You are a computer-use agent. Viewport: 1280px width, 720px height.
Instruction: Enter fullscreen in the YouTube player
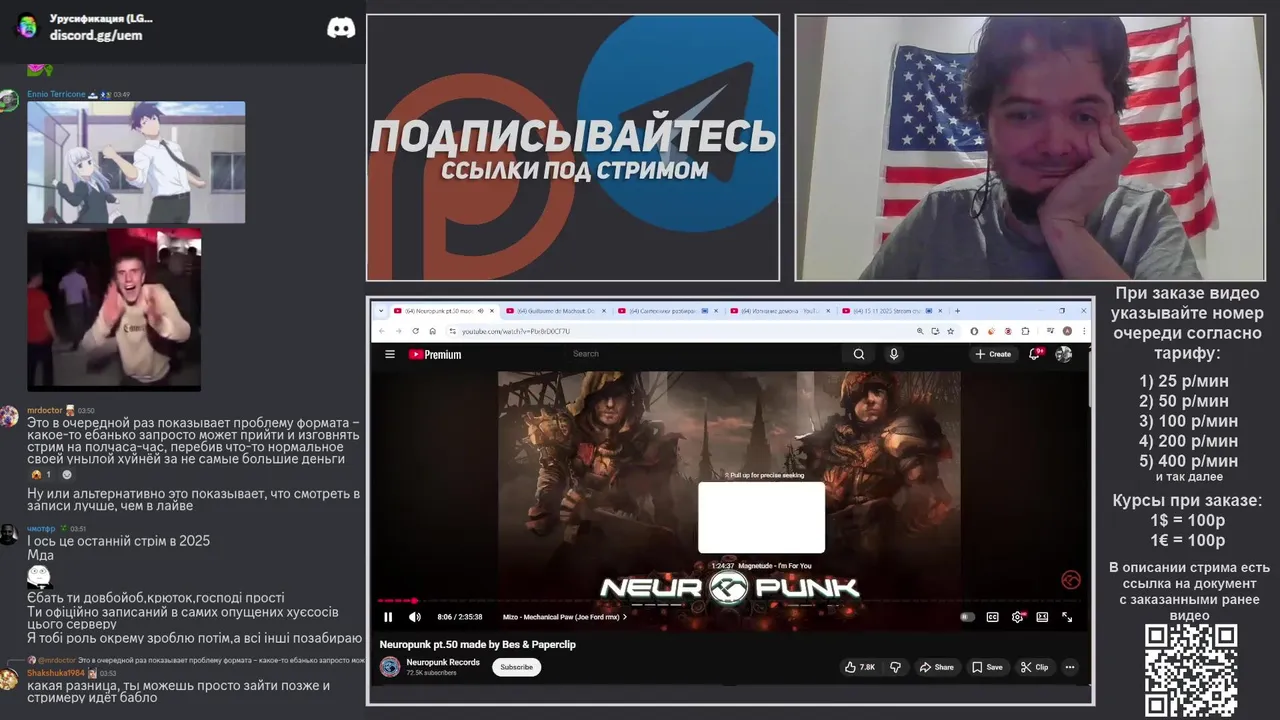[x=1067, y=617]
